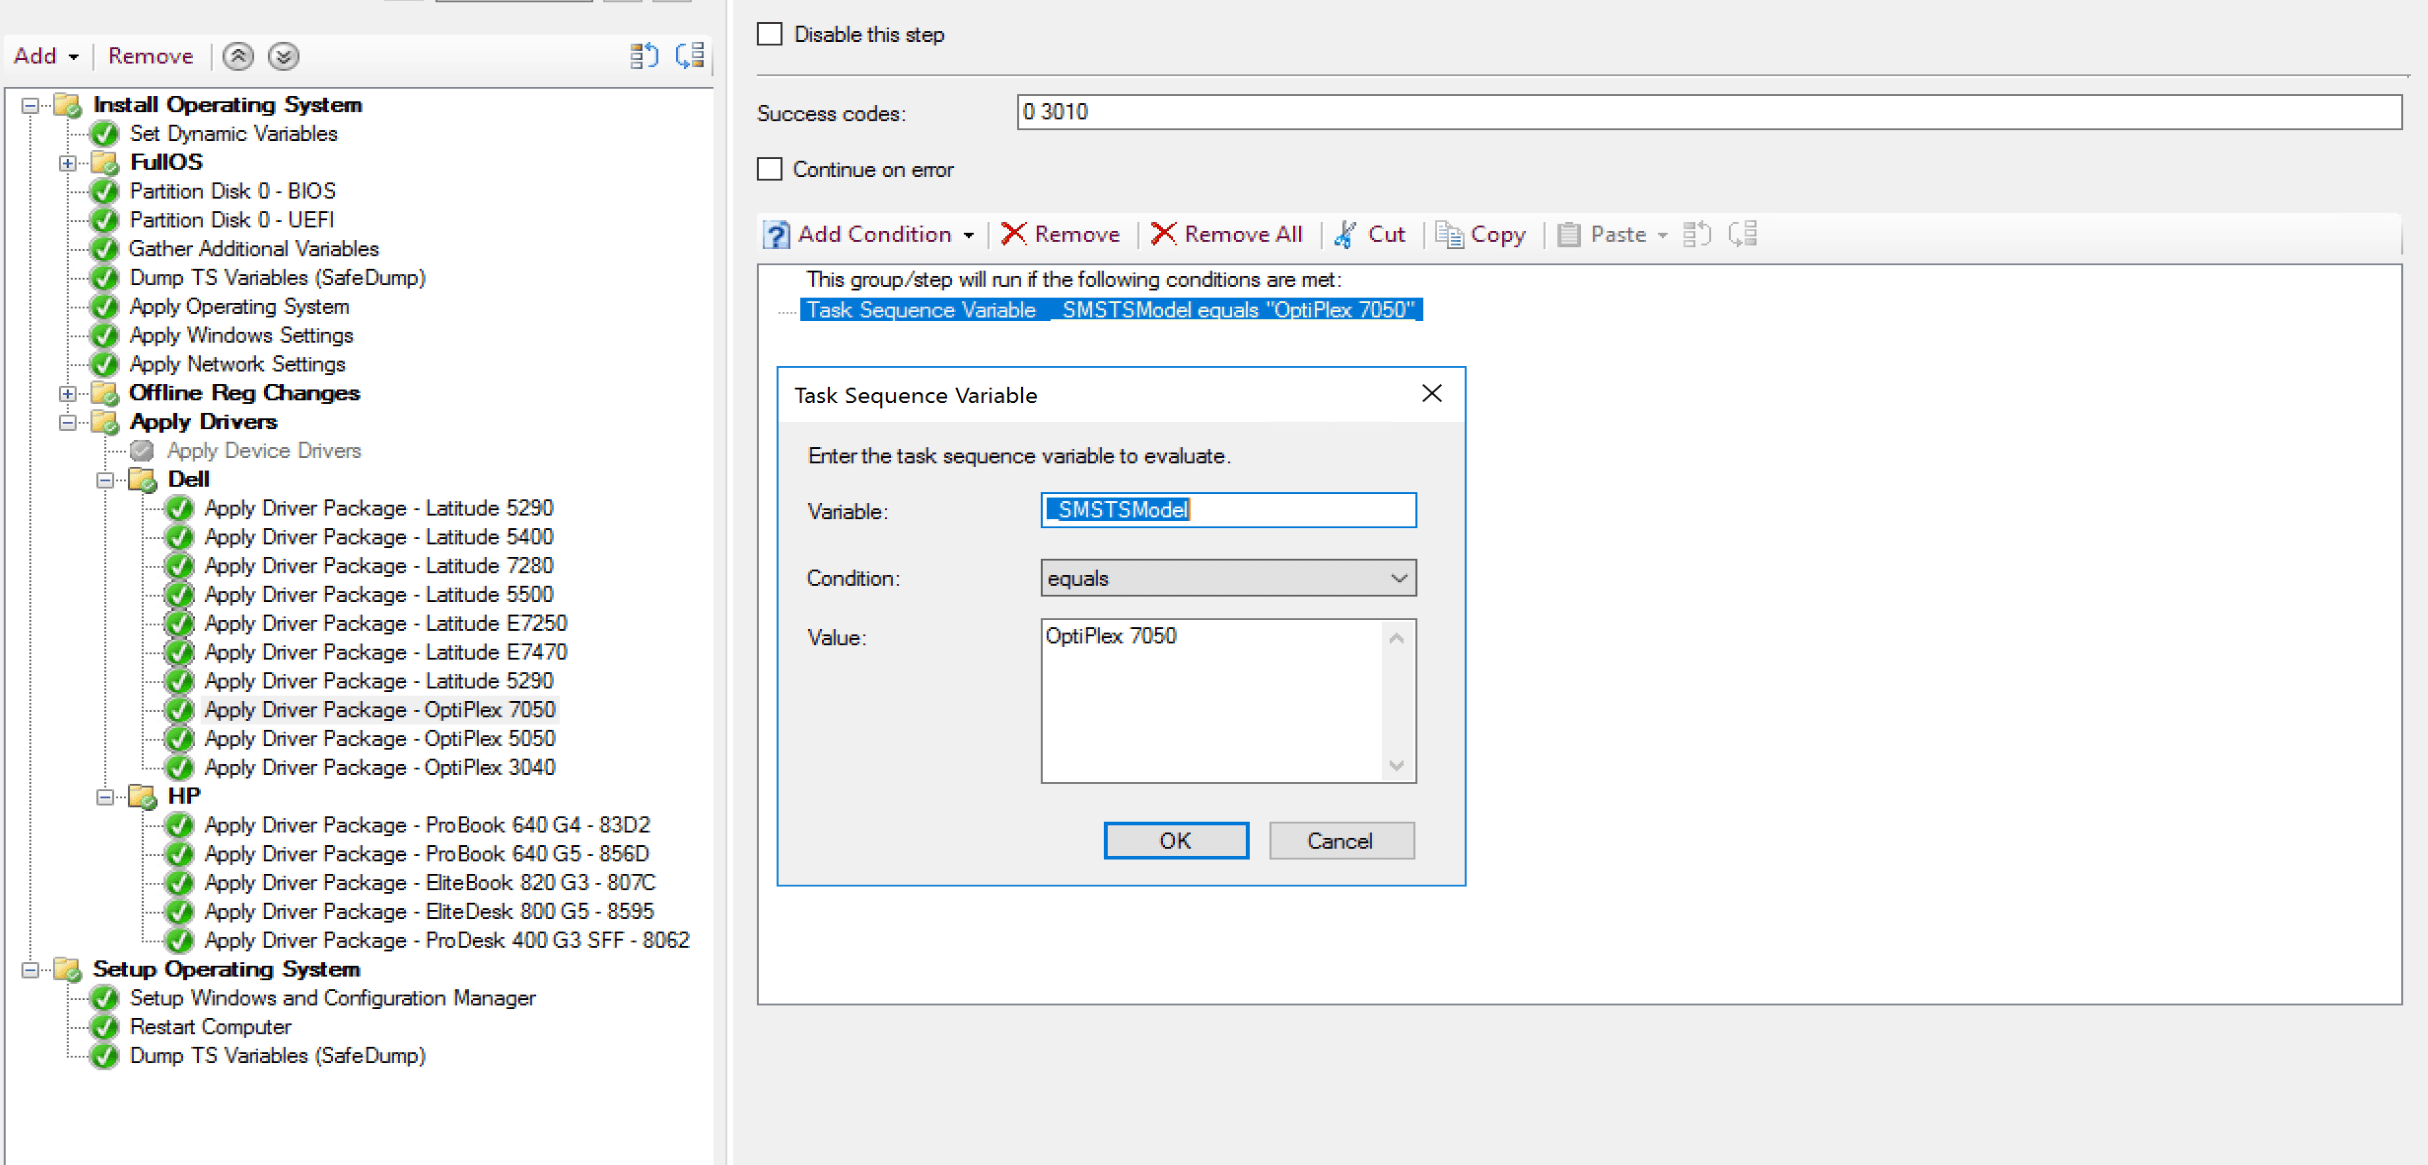2428x1165 pixels.
Task: Click the Add Condition question mark icon
Action: pos(776,234)
